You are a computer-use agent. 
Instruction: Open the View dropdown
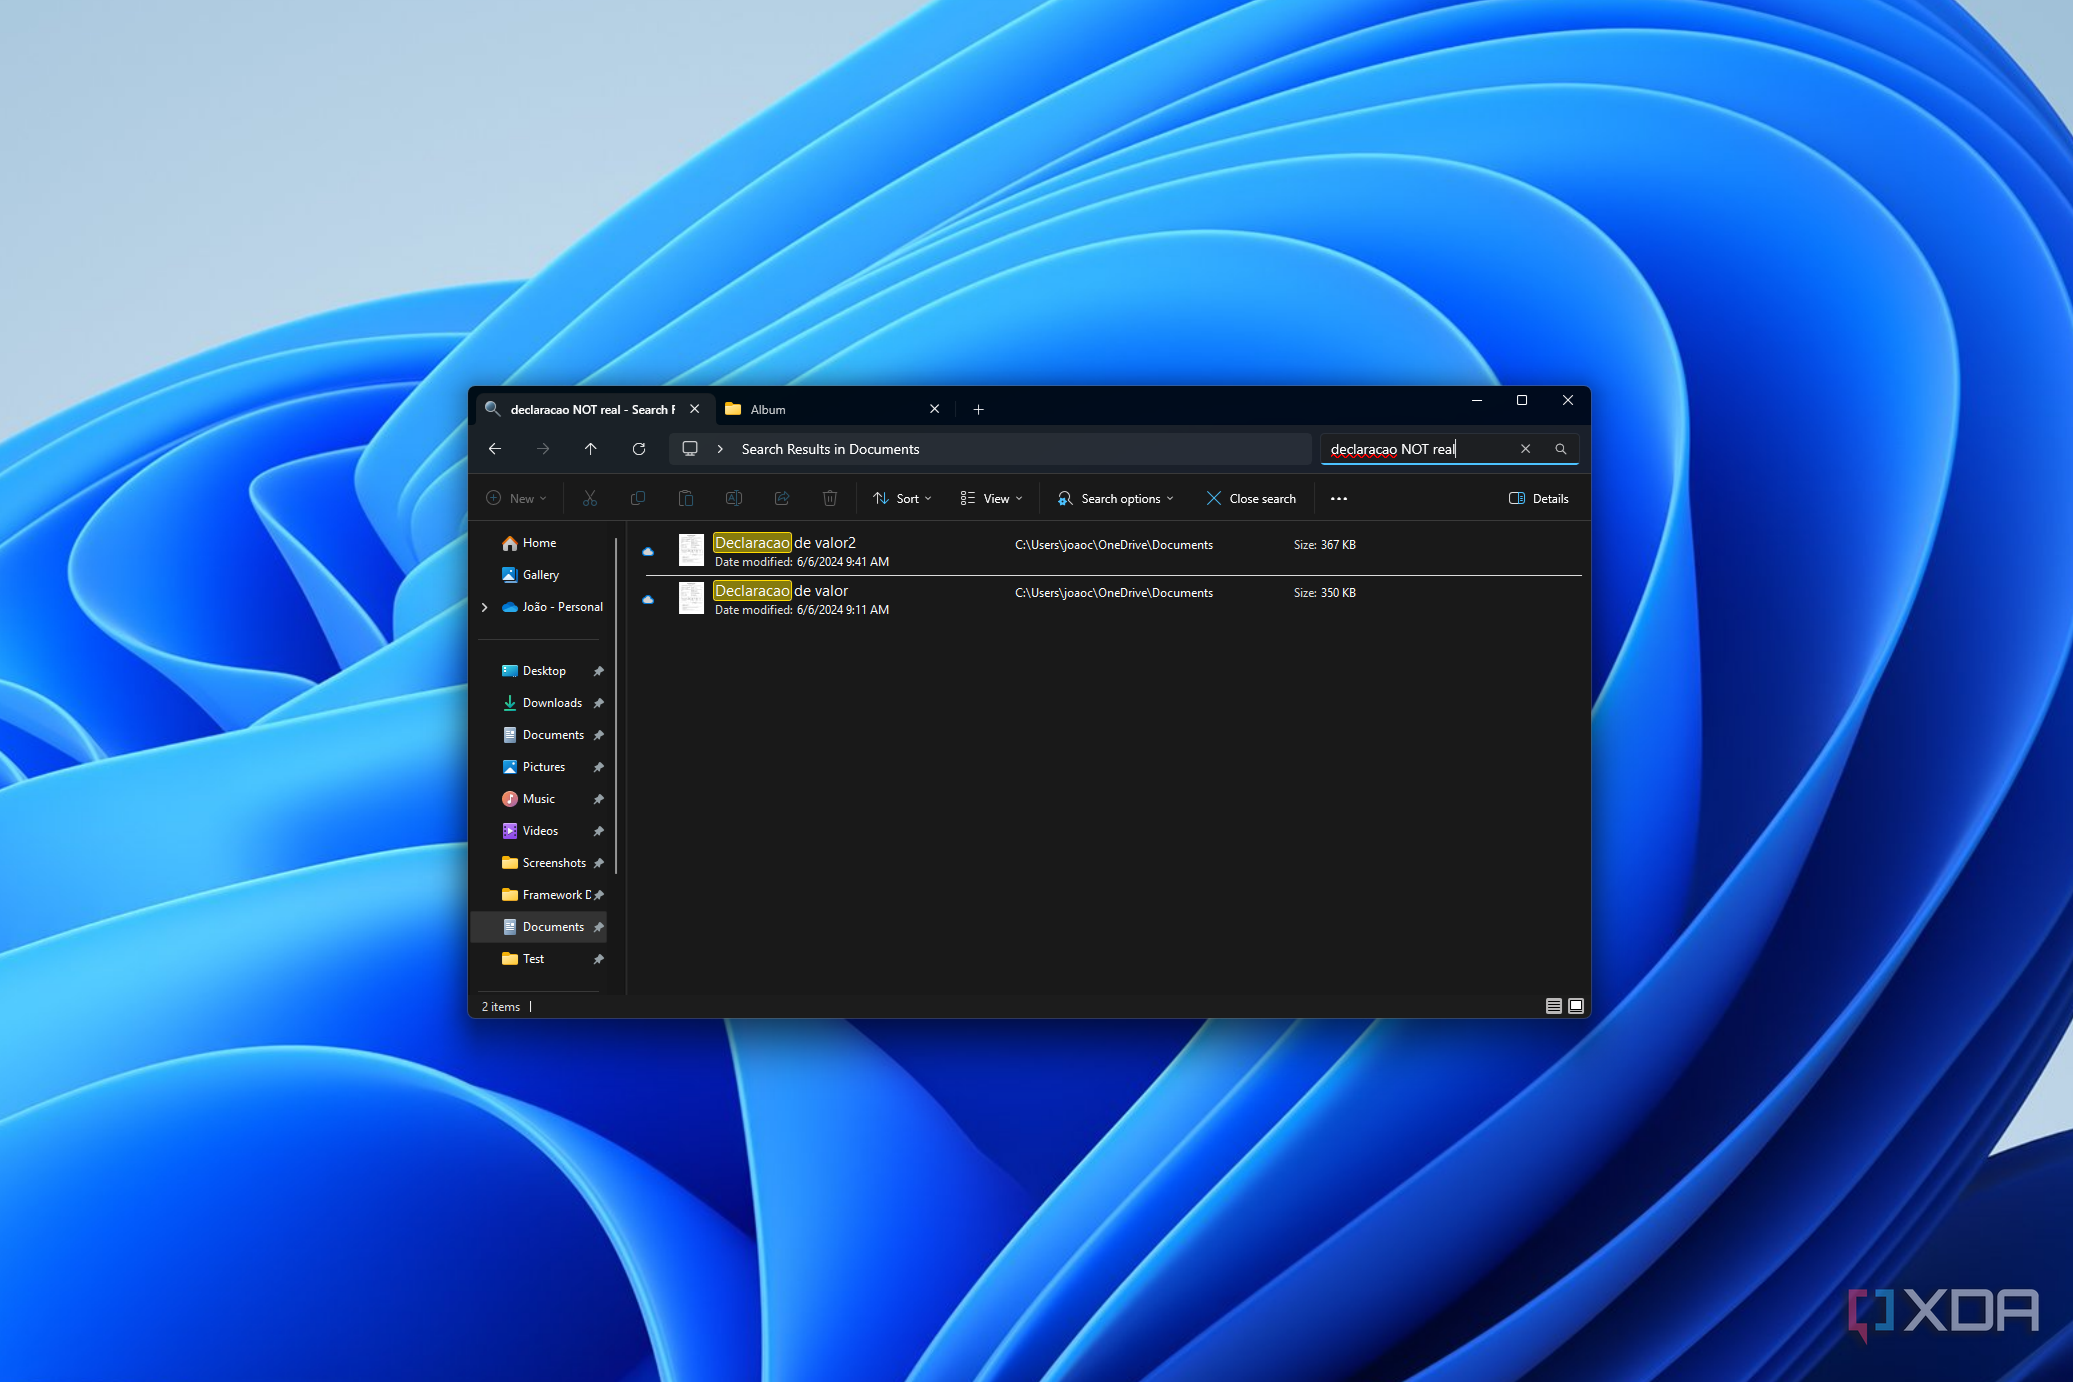(991, 498)
